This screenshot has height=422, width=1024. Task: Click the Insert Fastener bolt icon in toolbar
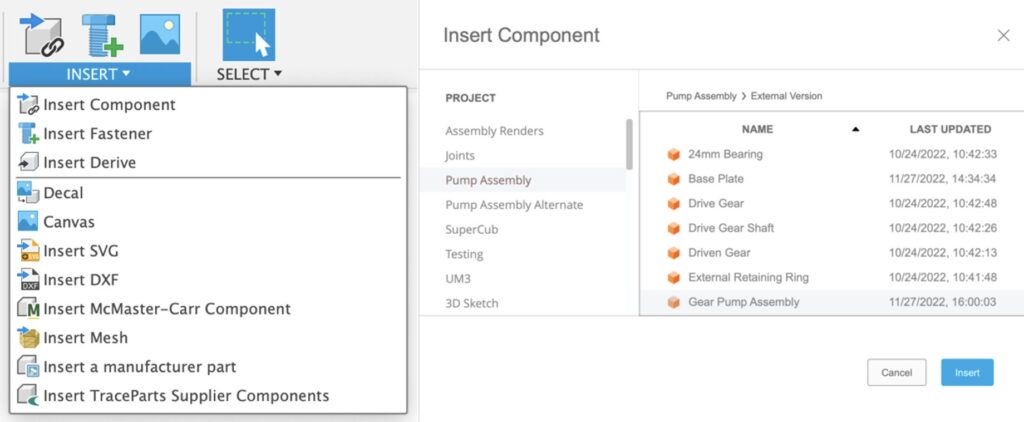point(101,33)
